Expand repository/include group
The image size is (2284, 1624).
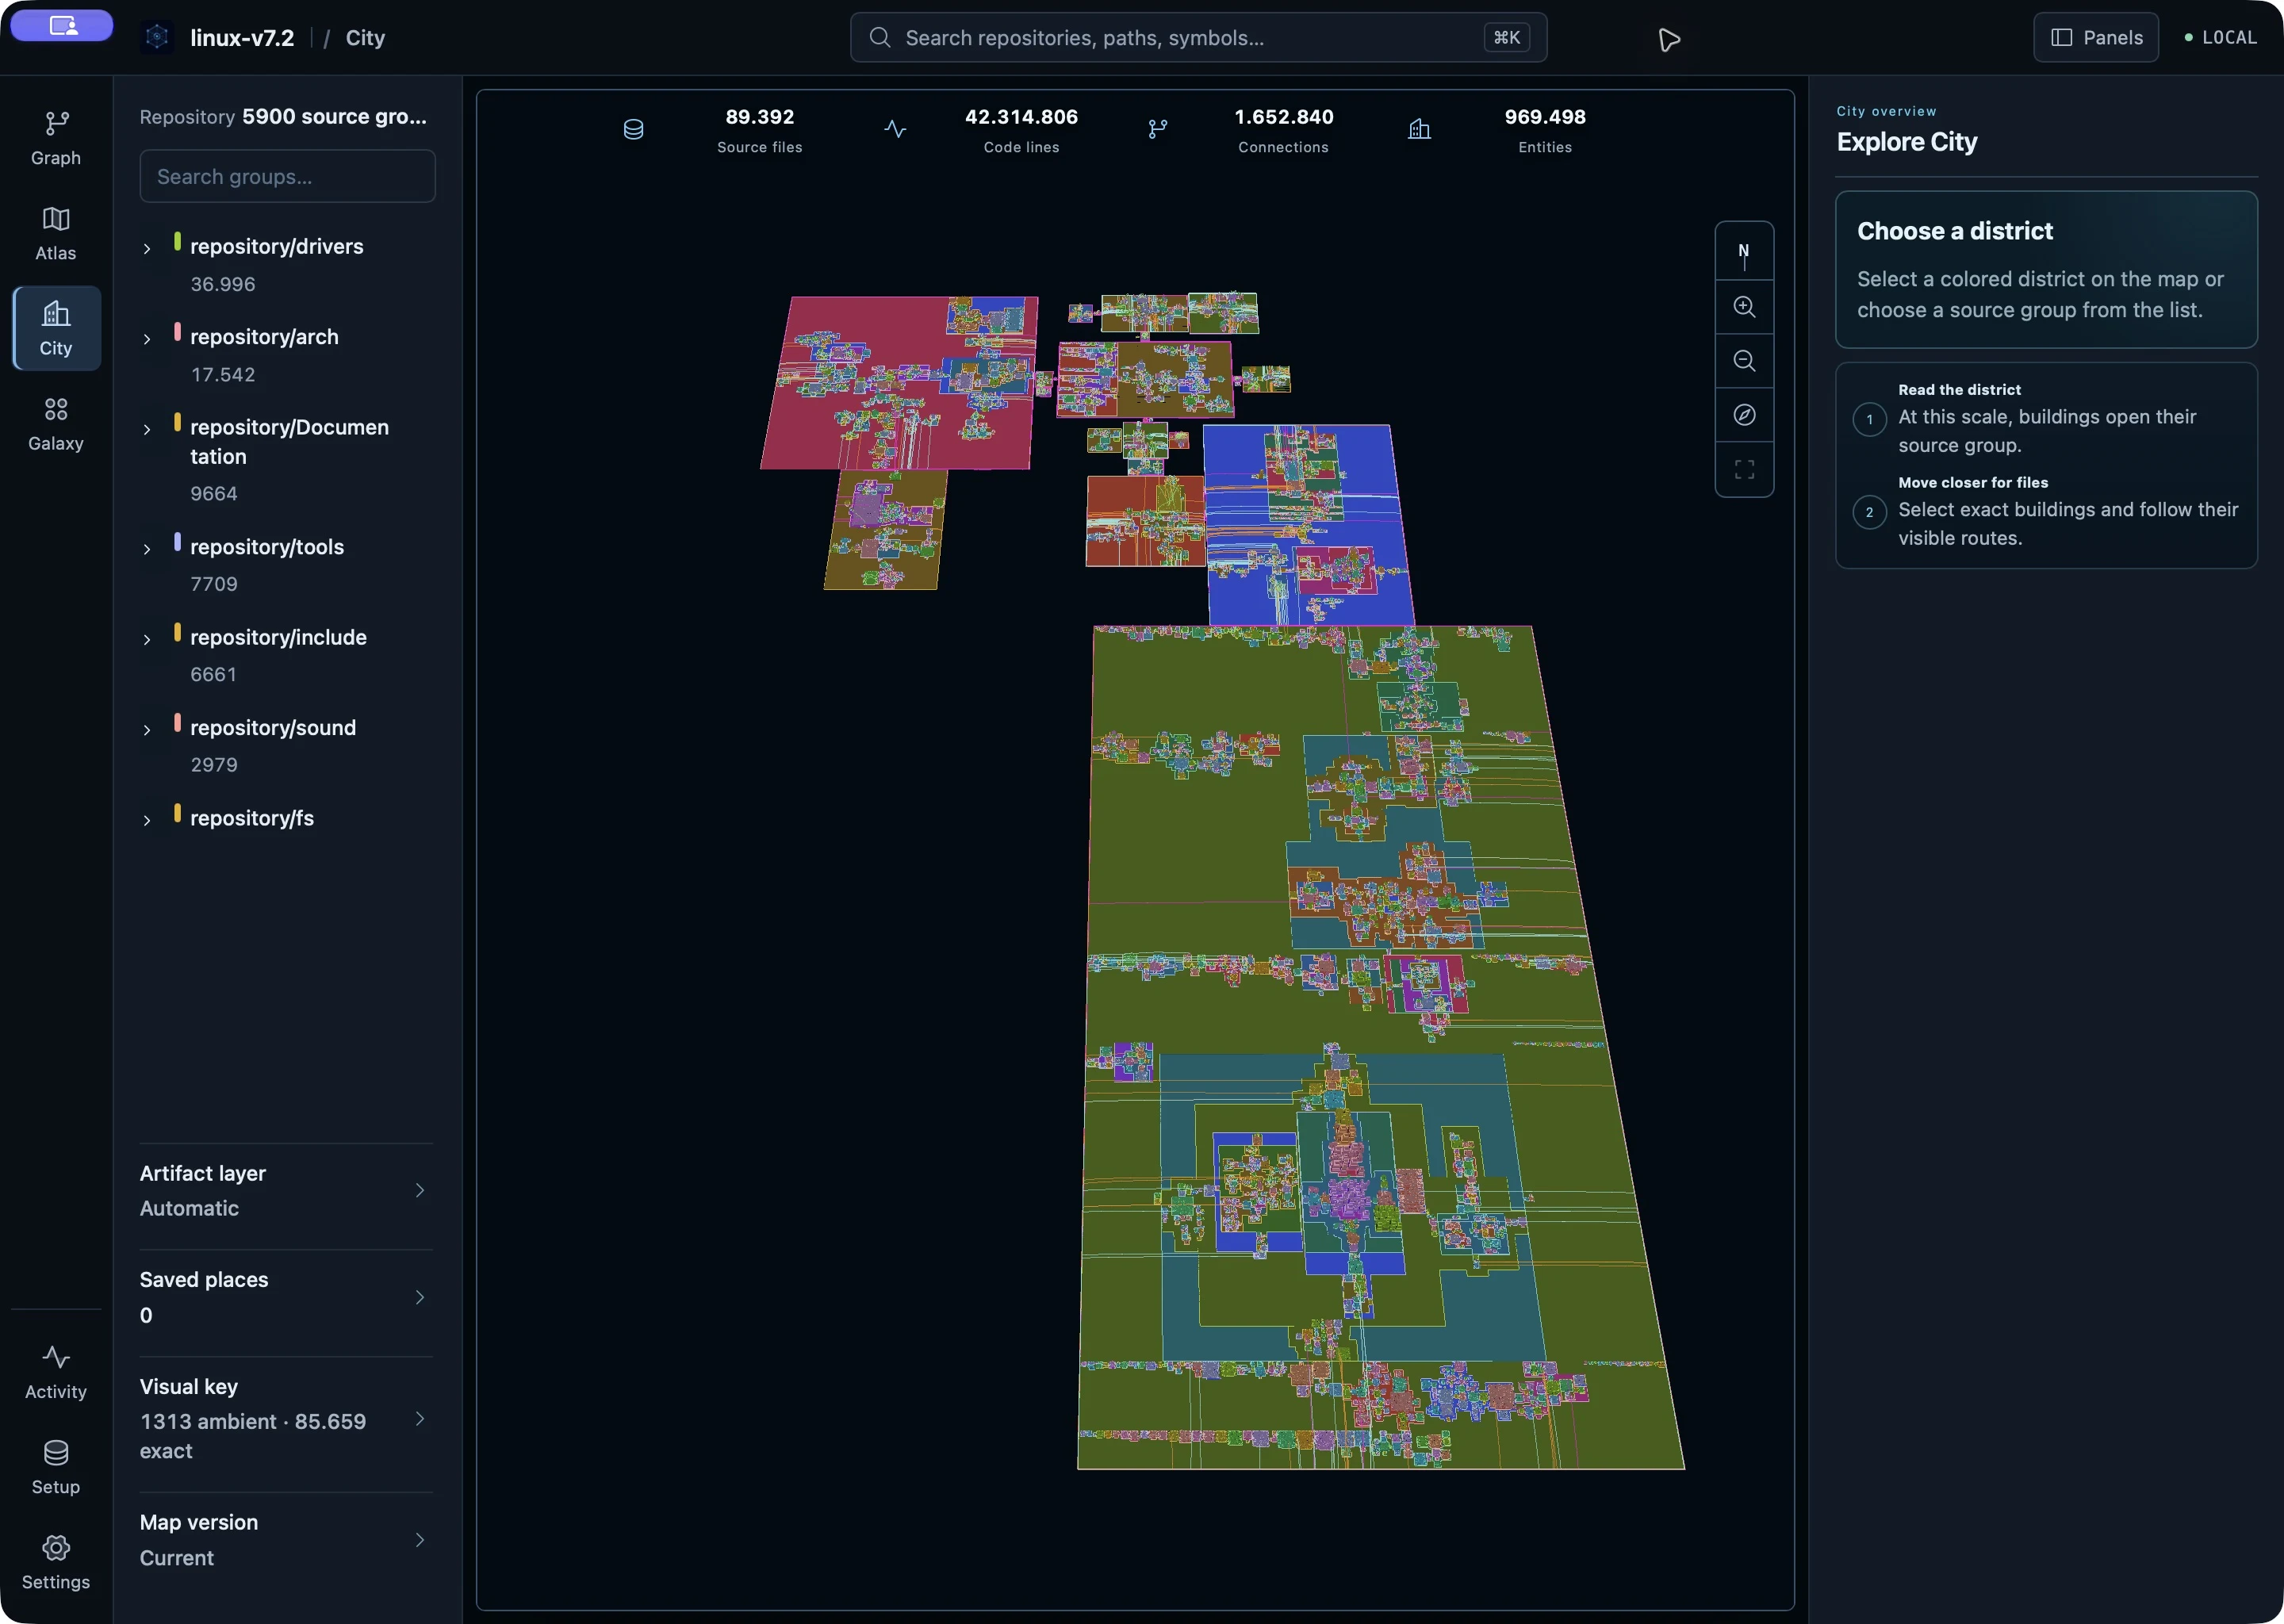point(147,639)
